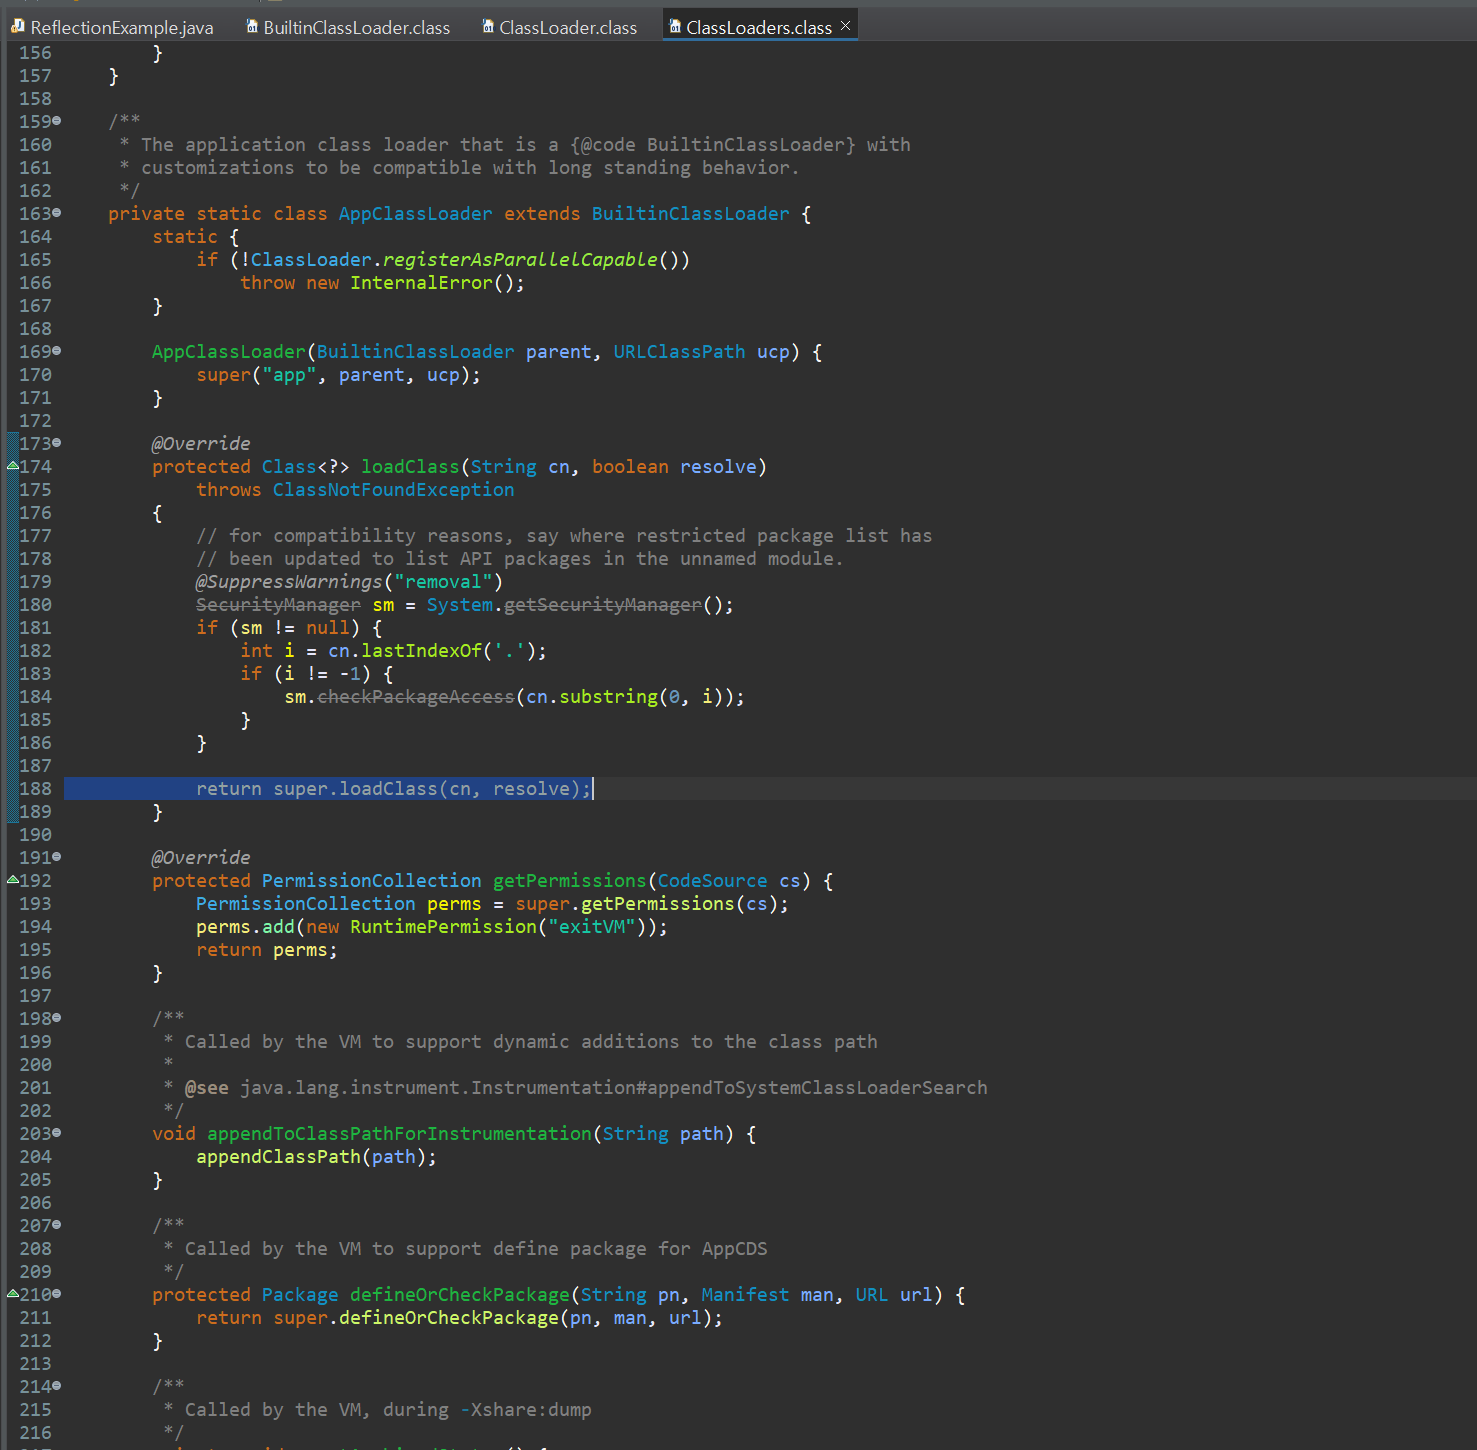
Task: Click line number 188 in the gutter
Action: (35, 789)
